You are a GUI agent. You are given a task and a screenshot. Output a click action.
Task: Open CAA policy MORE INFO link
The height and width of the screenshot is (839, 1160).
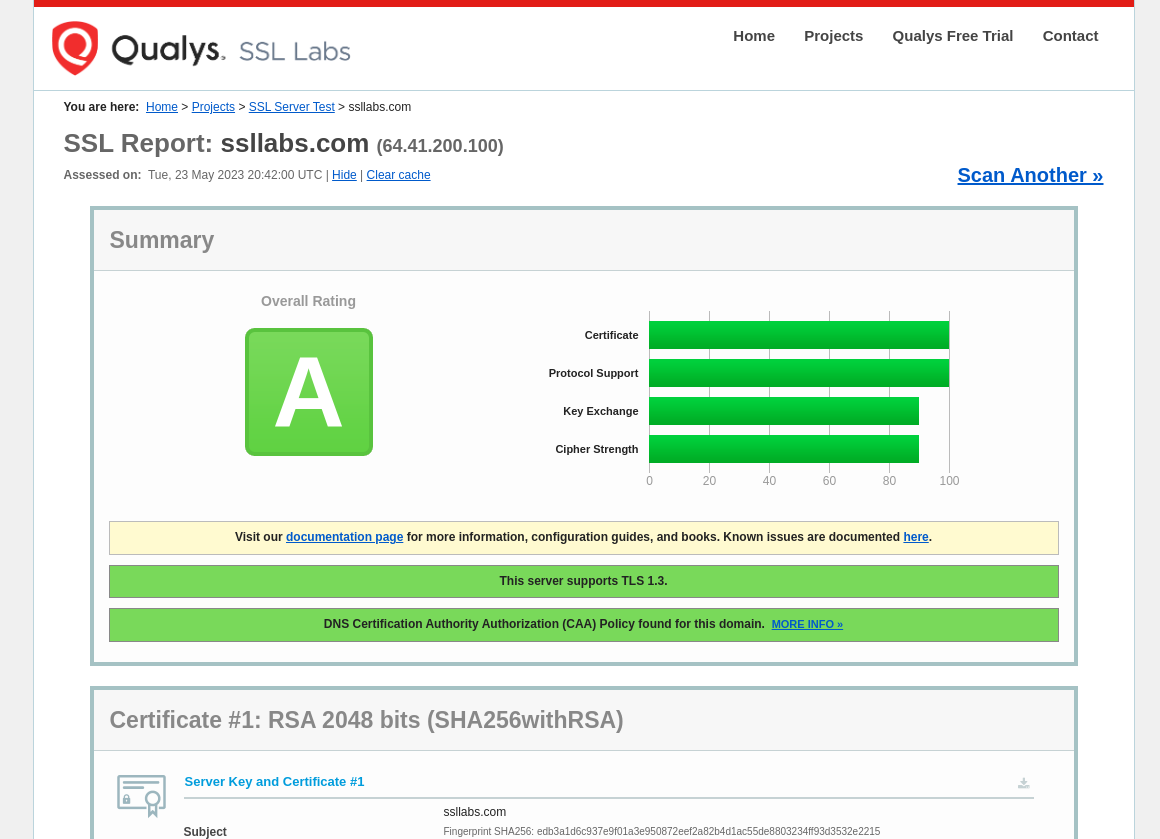(807, 624)
